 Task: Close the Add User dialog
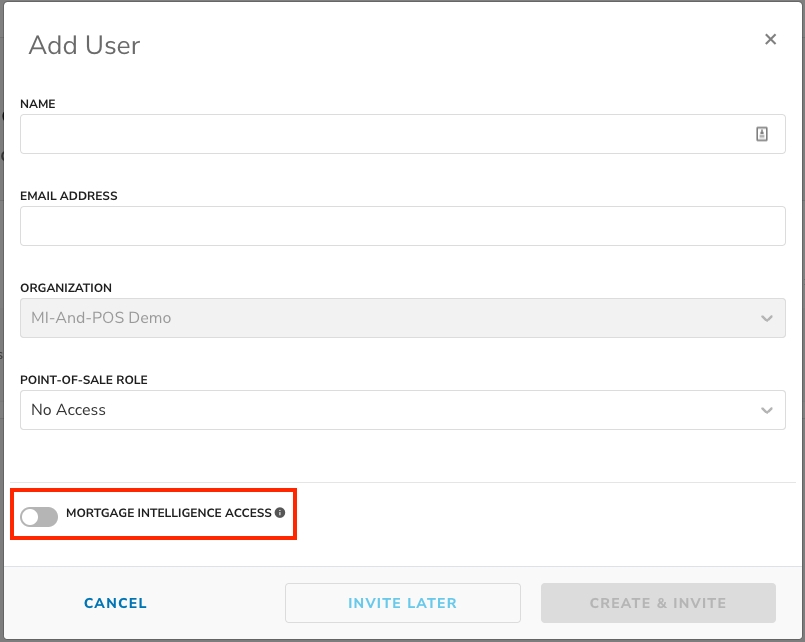pyautogui.click(x=770, y=40)
